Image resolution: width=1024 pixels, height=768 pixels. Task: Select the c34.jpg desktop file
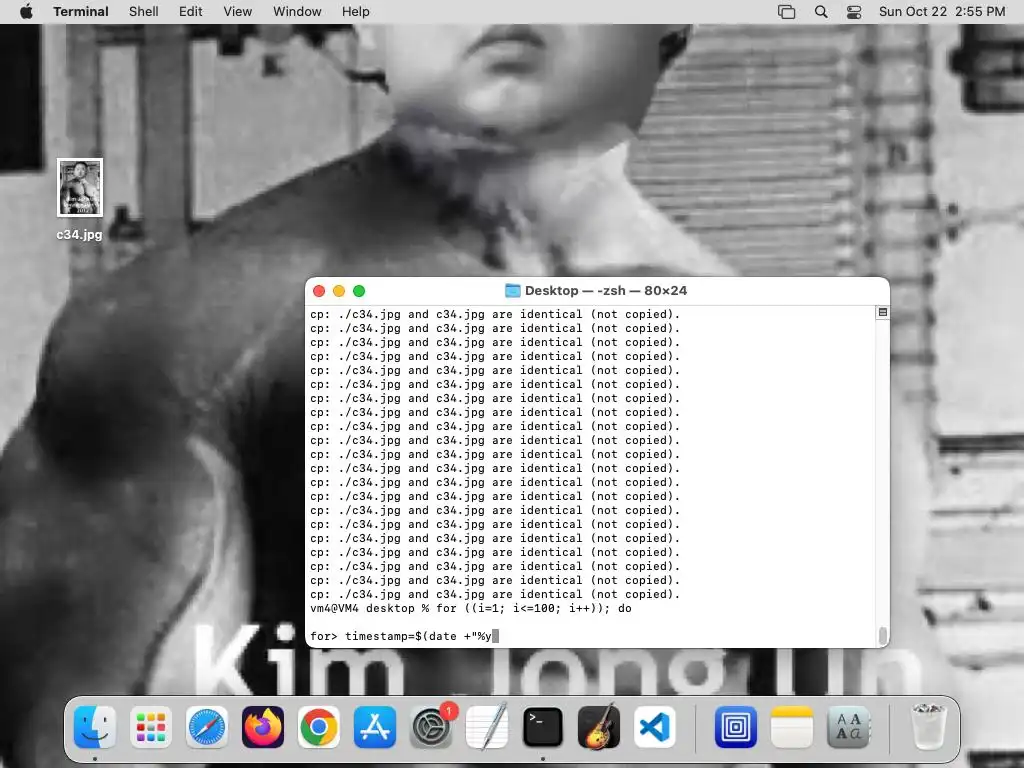80,187
